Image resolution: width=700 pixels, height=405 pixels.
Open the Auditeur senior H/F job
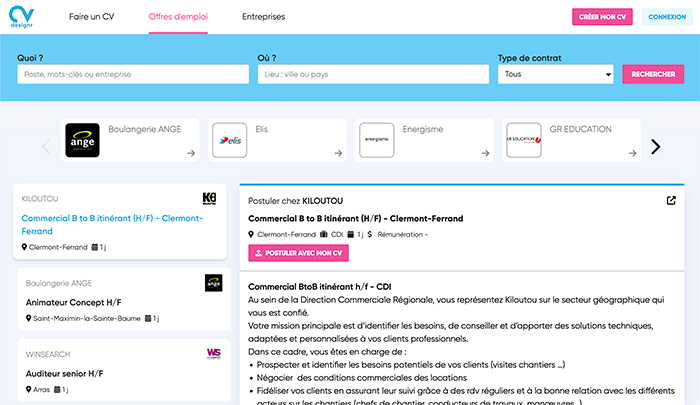tap(64, 373)
